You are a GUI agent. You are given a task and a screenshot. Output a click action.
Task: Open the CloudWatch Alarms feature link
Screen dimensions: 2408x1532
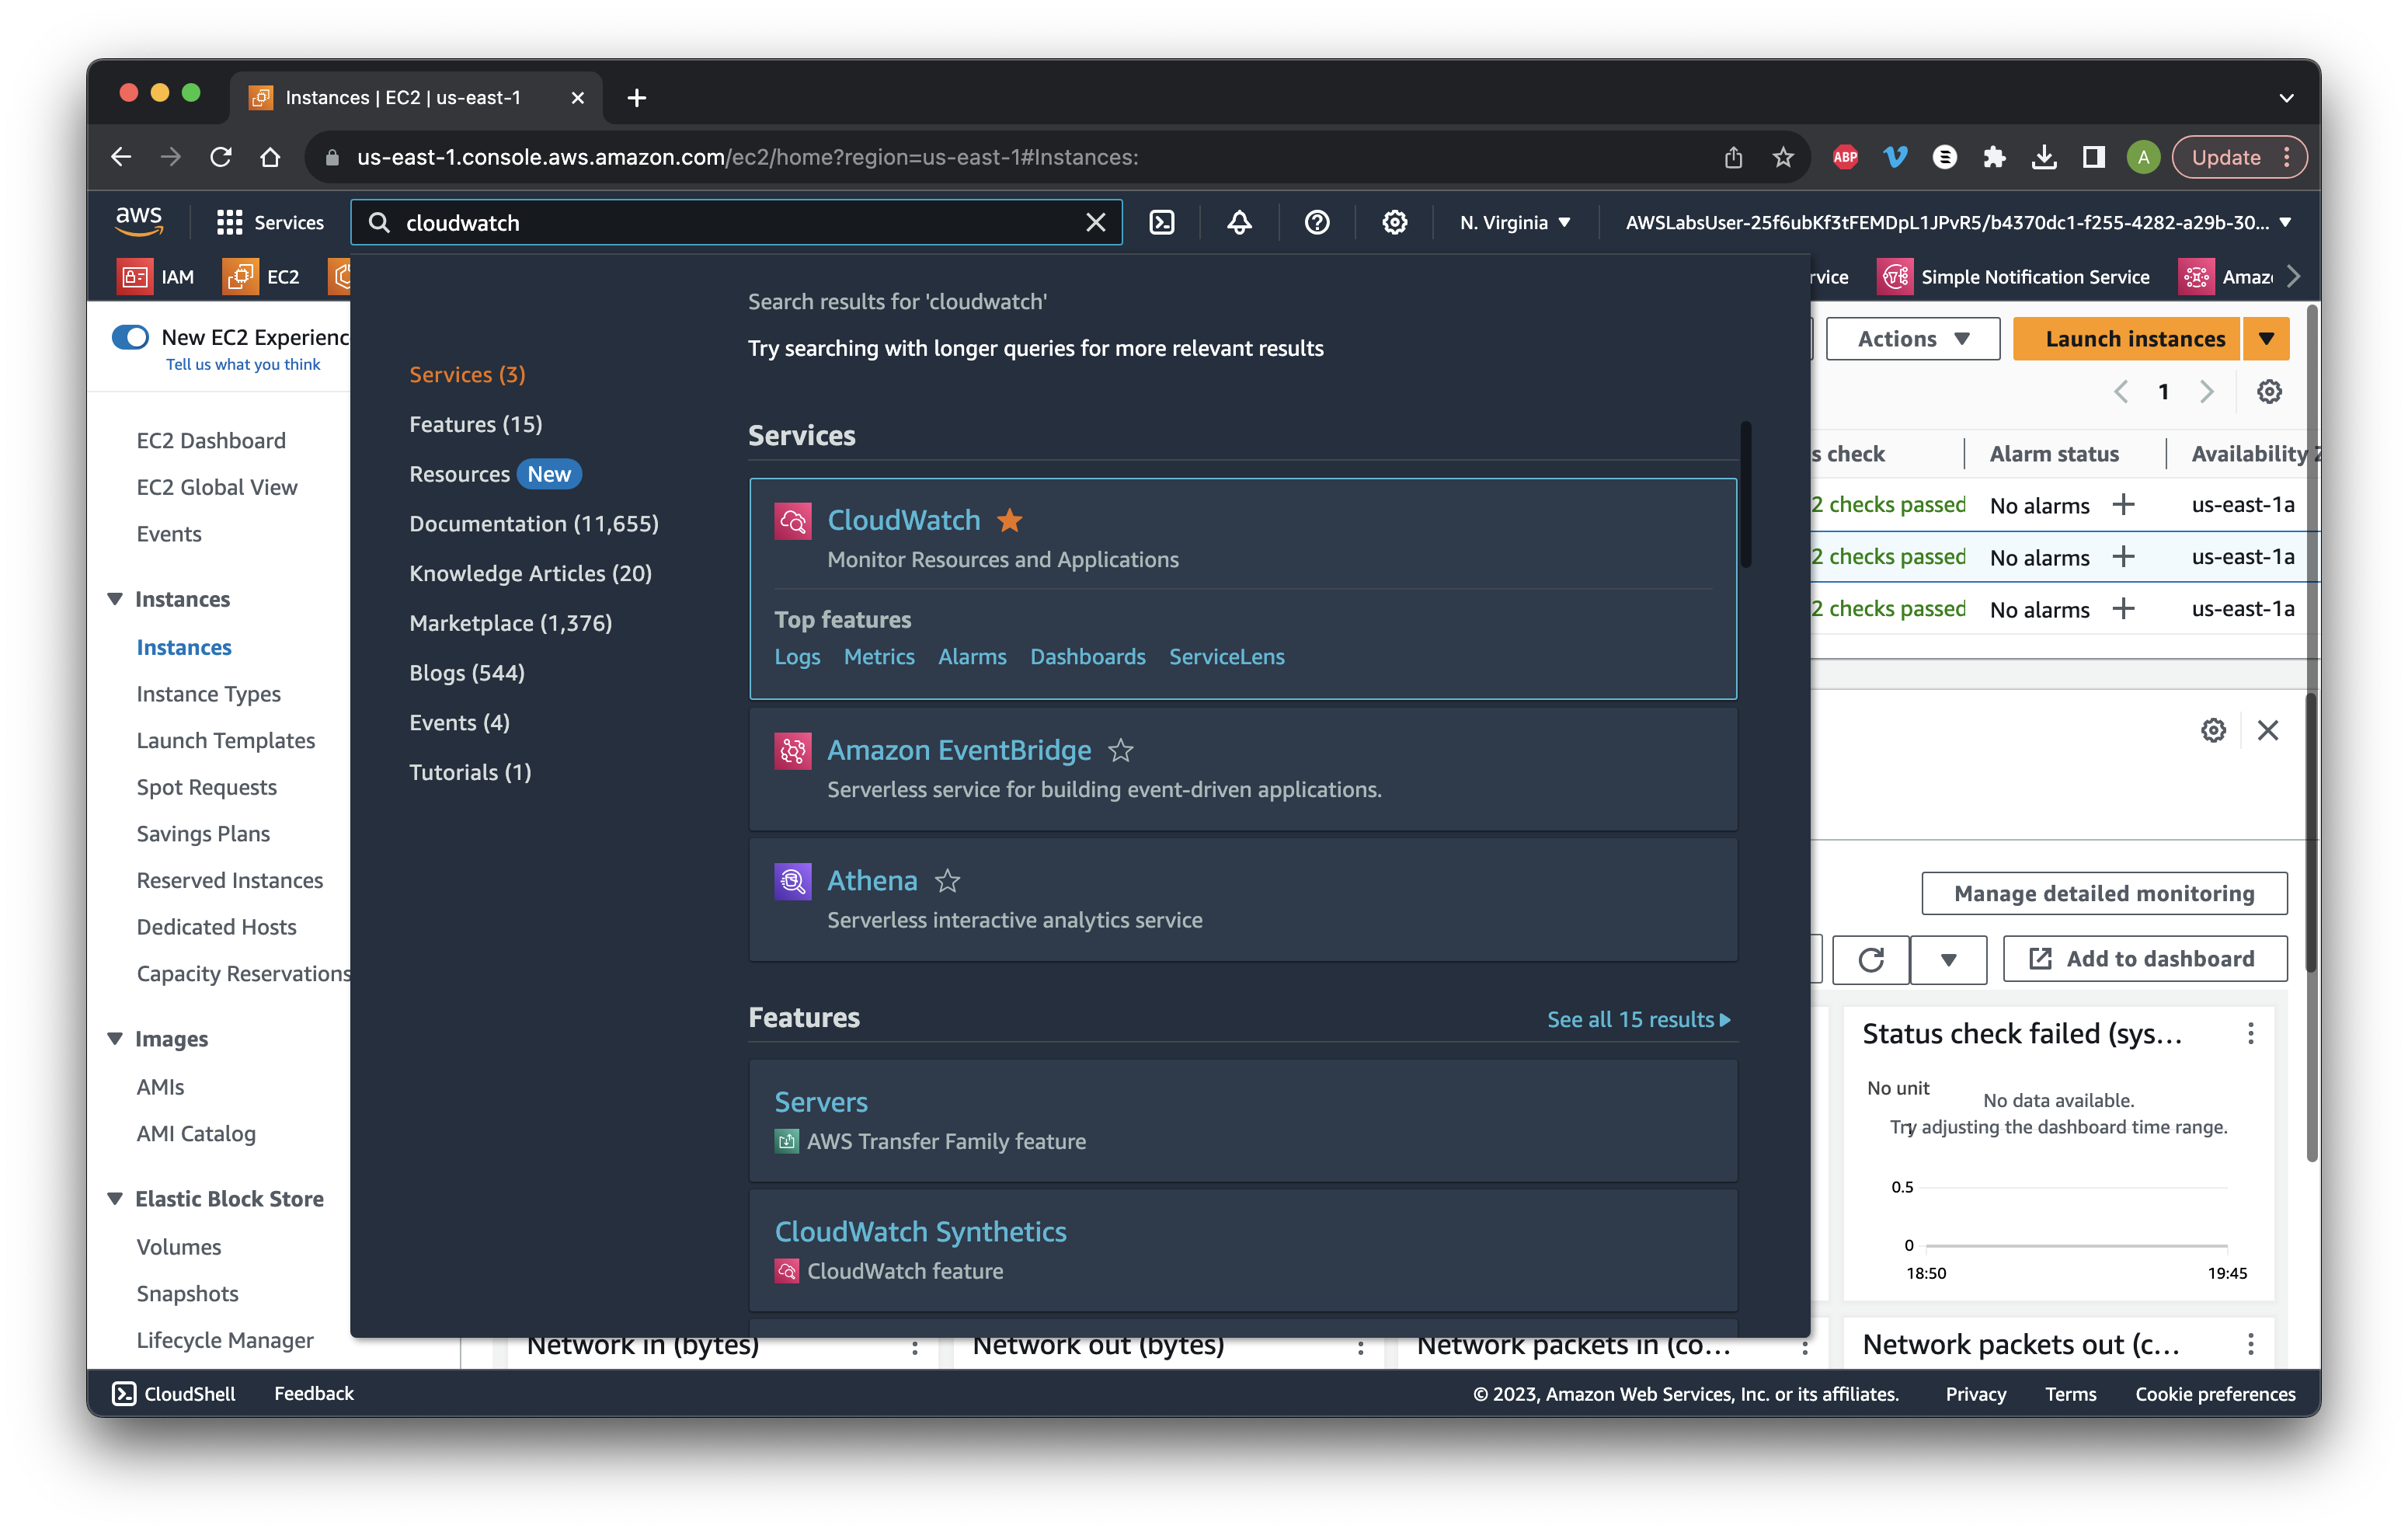coord(972,656)
